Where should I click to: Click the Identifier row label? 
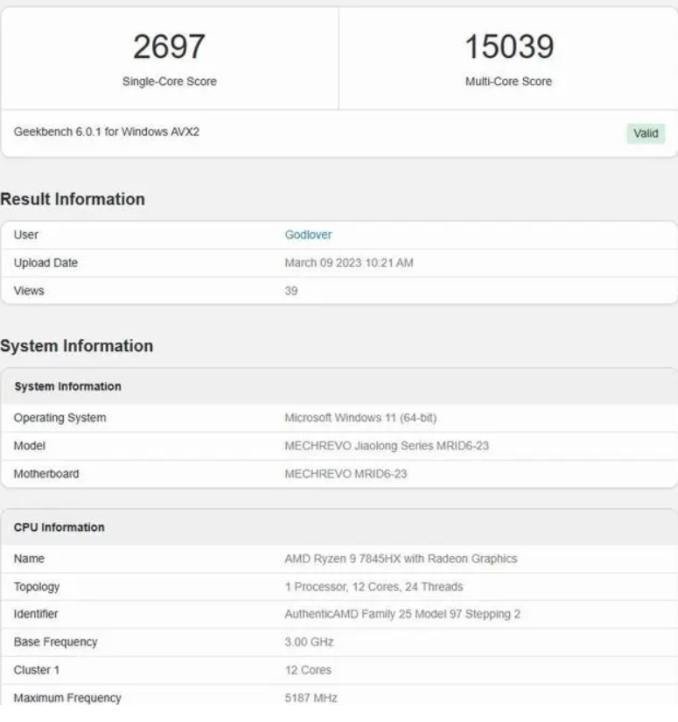[36, 614]
